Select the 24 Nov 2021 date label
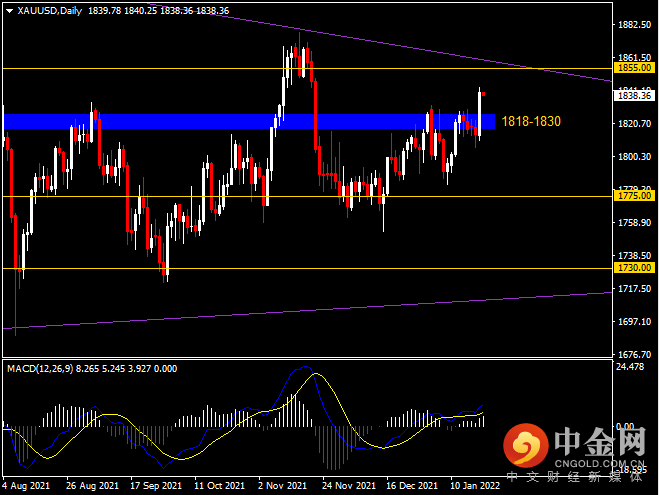 (349, 486)
